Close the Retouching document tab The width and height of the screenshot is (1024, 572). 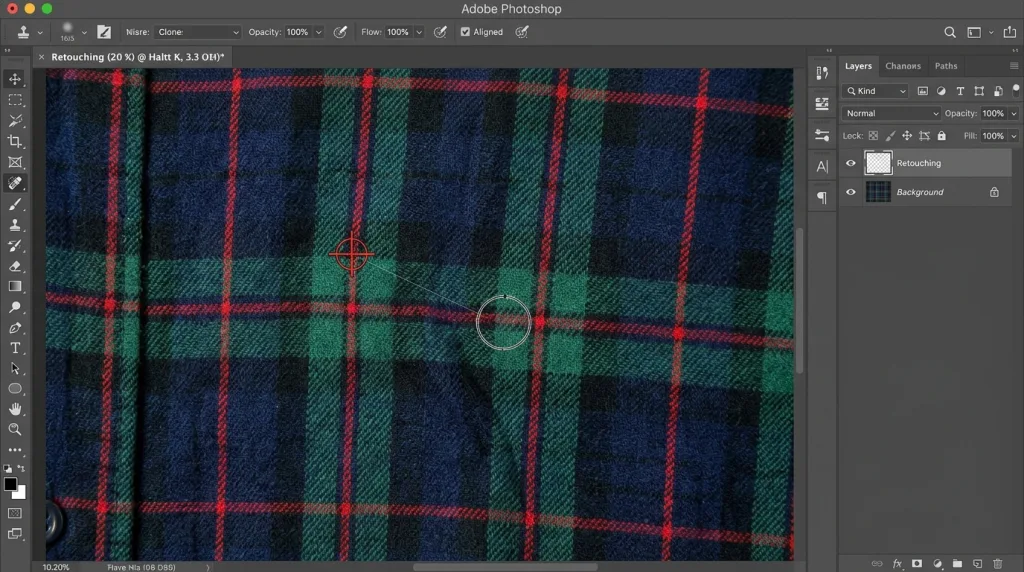click(41, 57)
